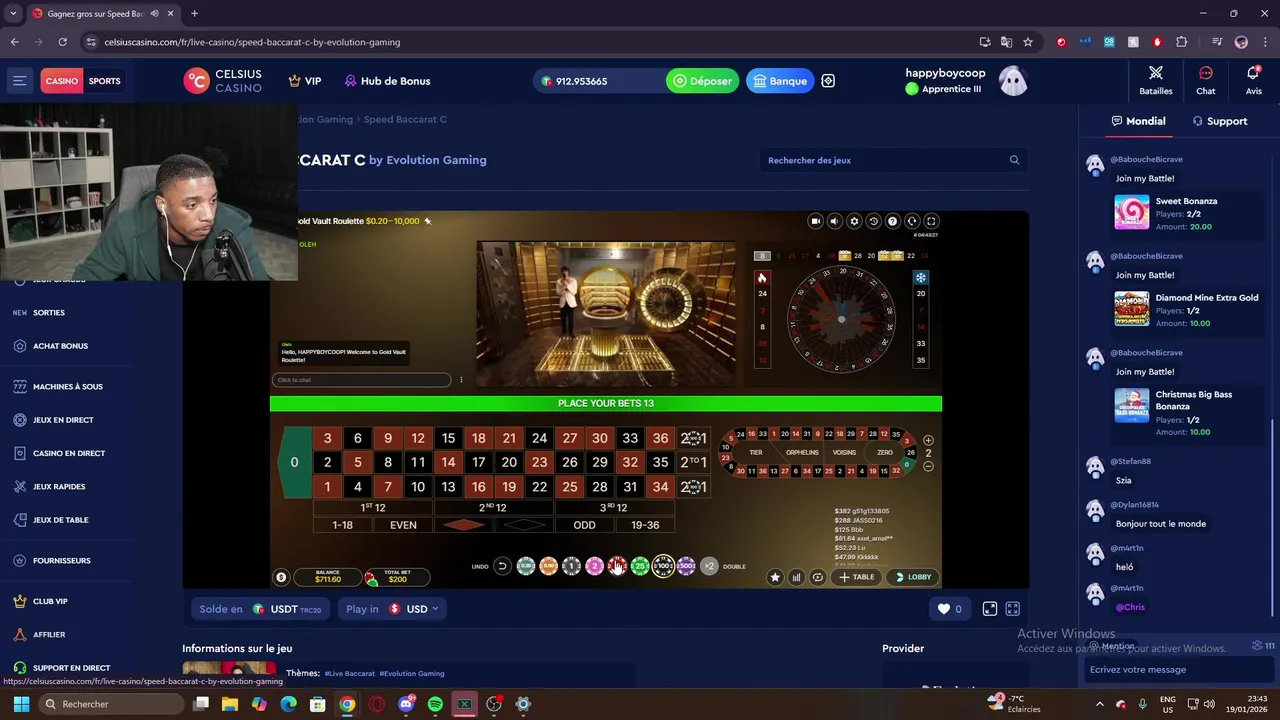Bet on green zero
The image size is (1280, 720).
(294, 462)
